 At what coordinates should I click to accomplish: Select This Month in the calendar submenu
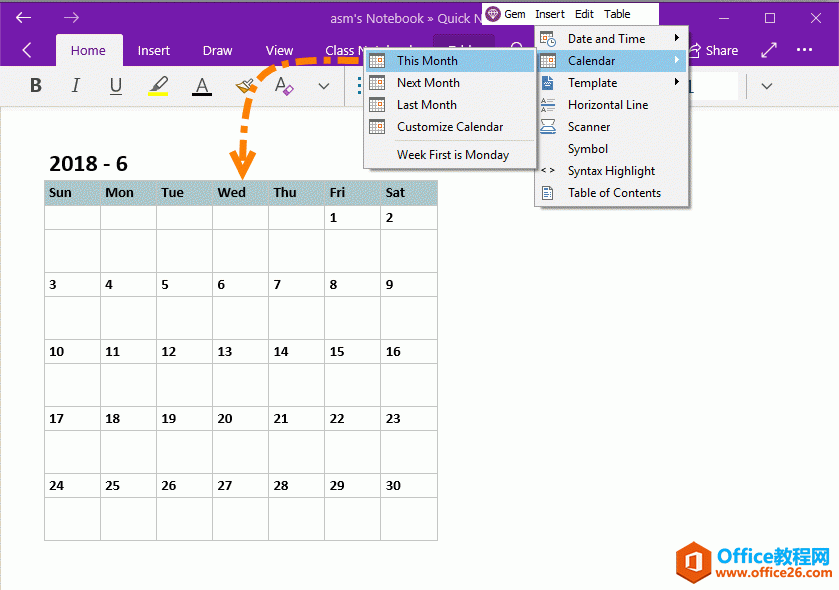(429, 60)
